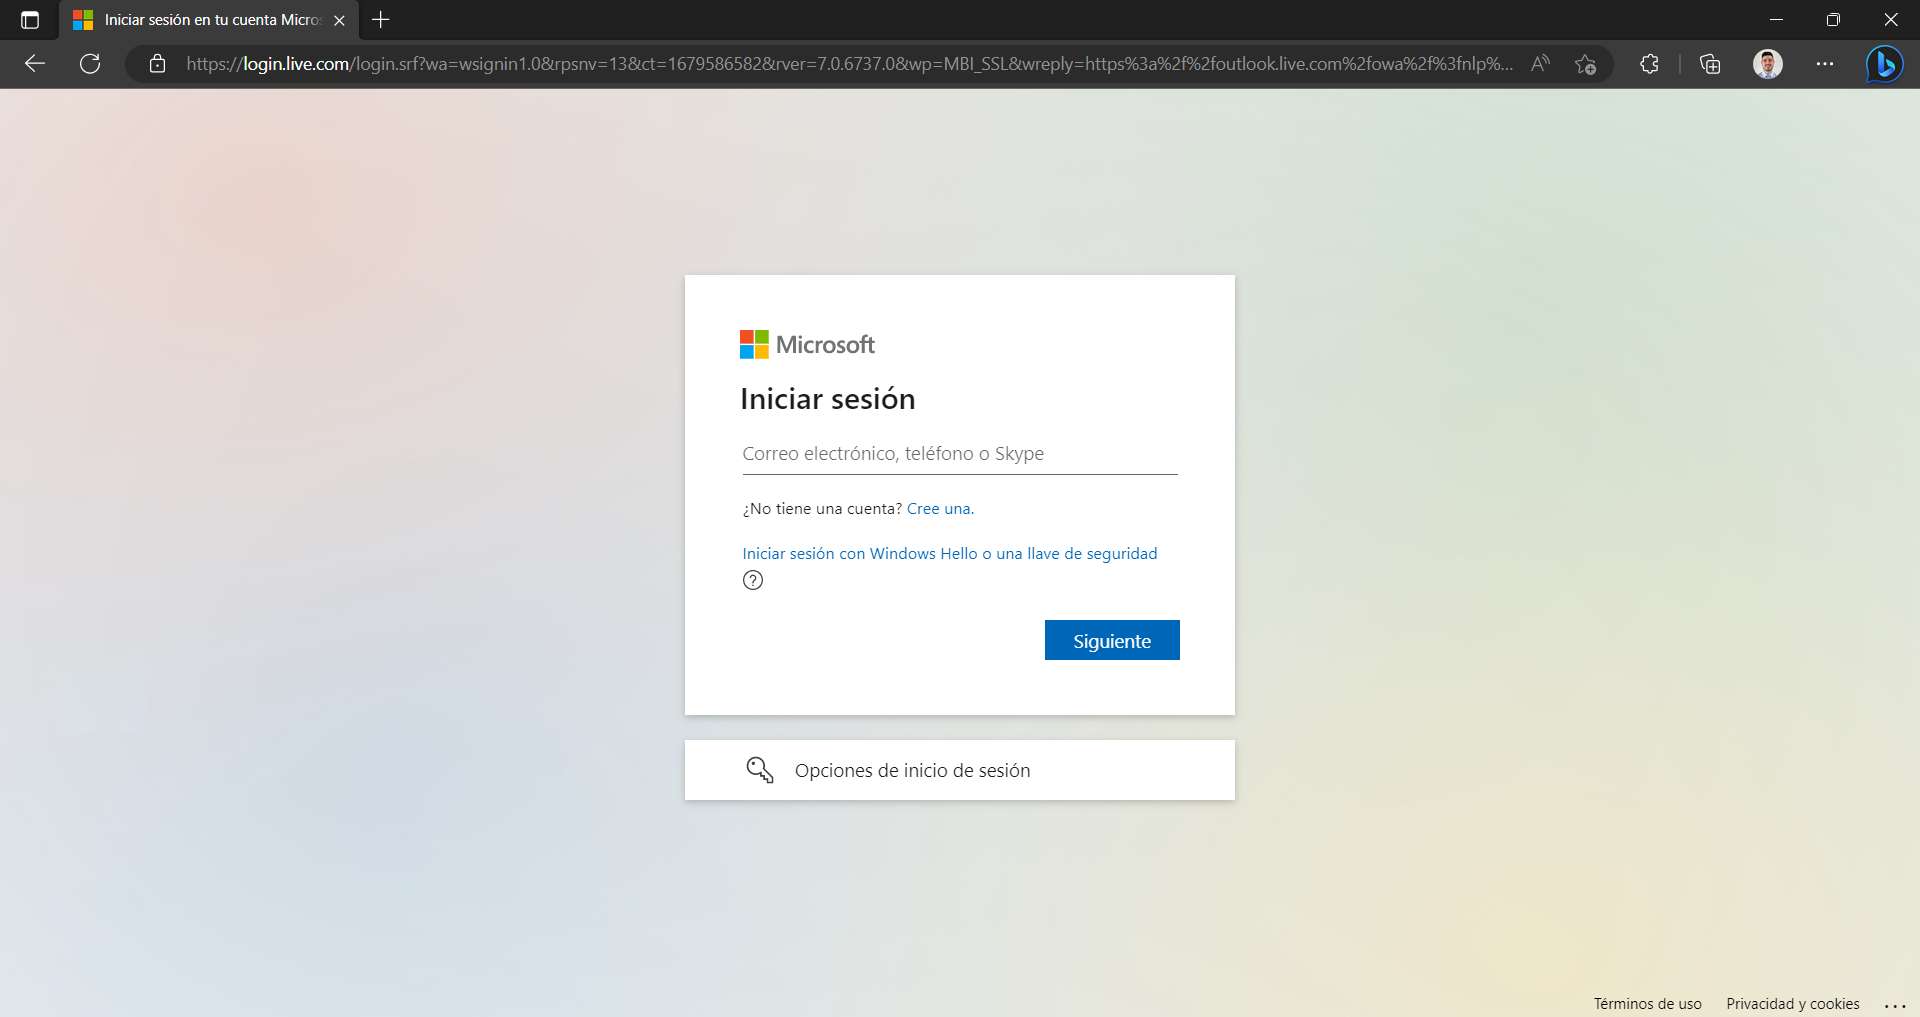The height and width of the screenshot is (1017, 1920).
Task: Close the Iniciar sesión tab
Action: tap(339, 20)
